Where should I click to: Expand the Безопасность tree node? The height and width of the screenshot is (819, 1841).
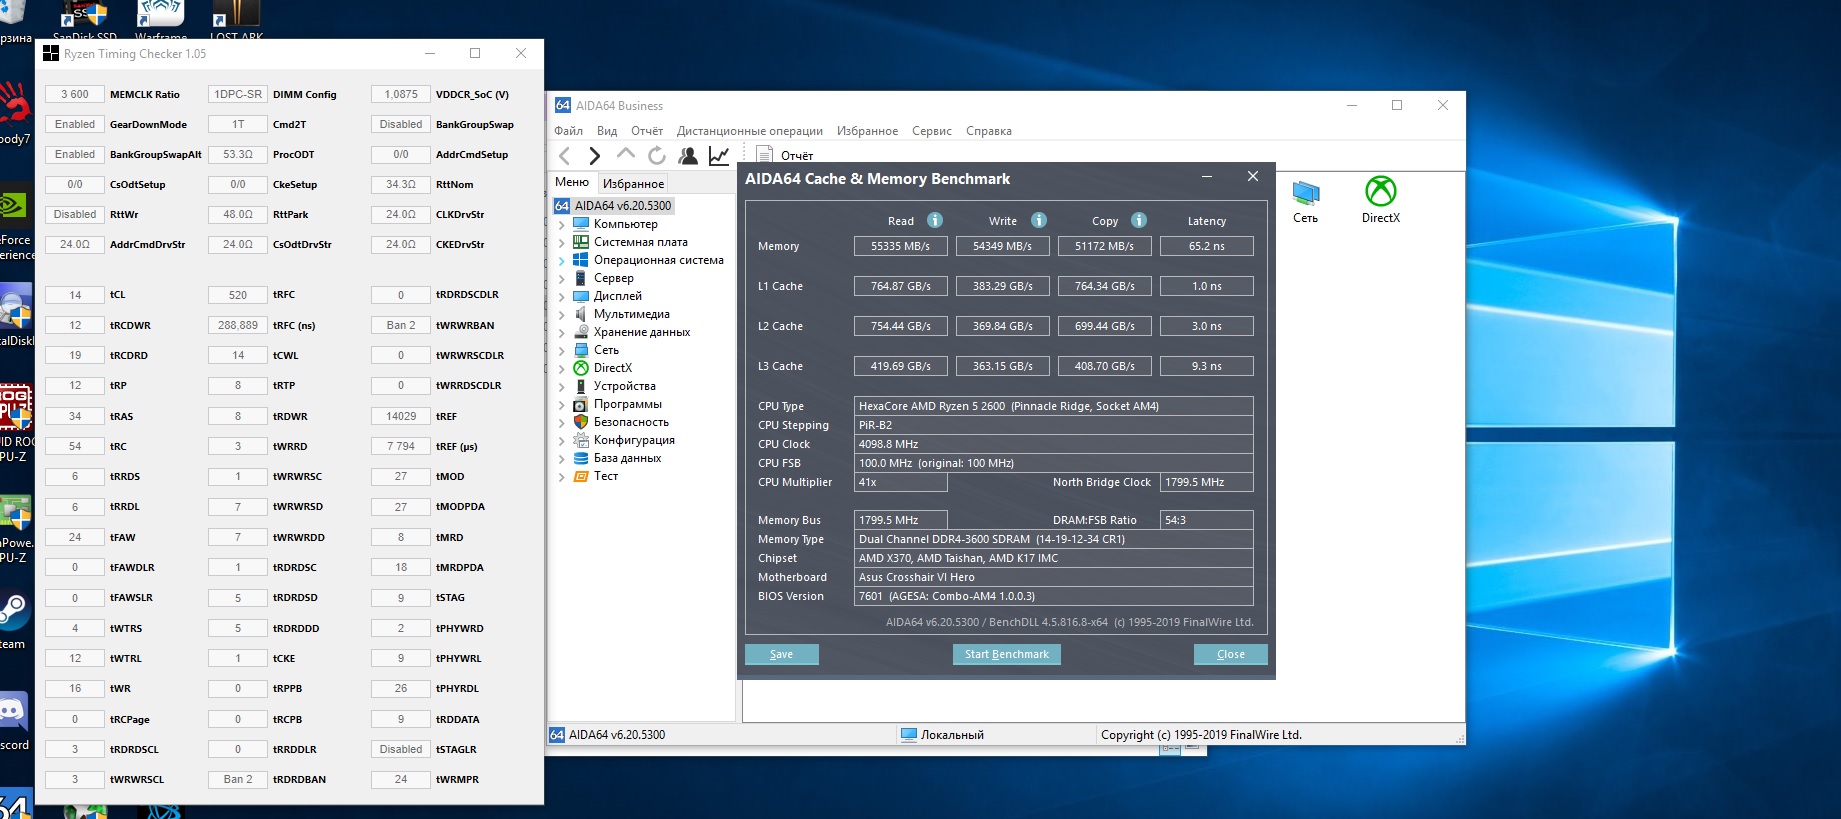tap(561, 423)
